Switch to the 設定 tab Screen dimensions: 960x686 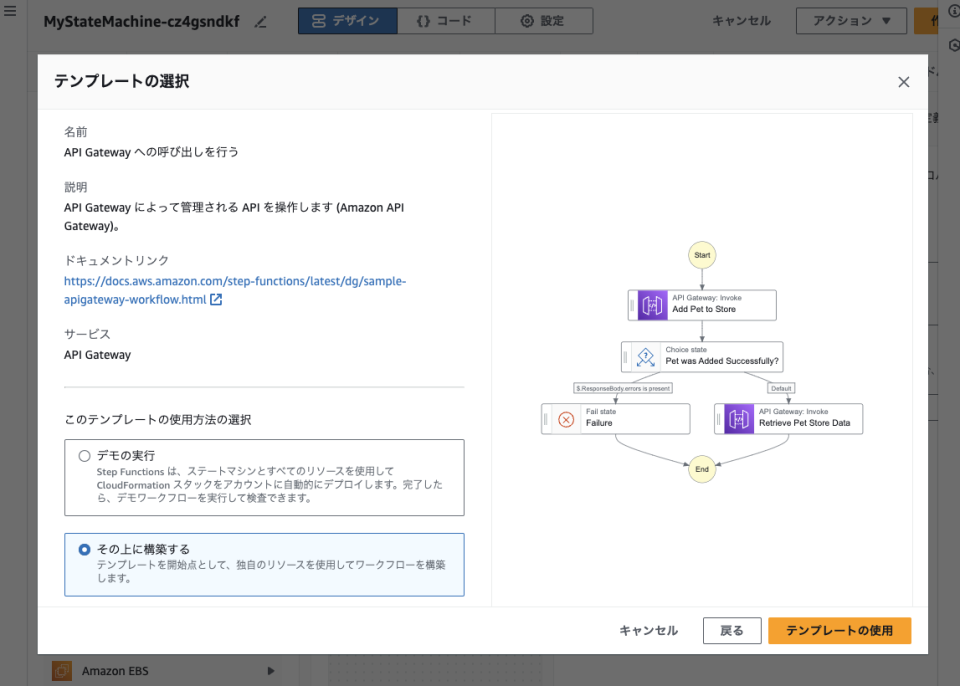coord(544,20)
